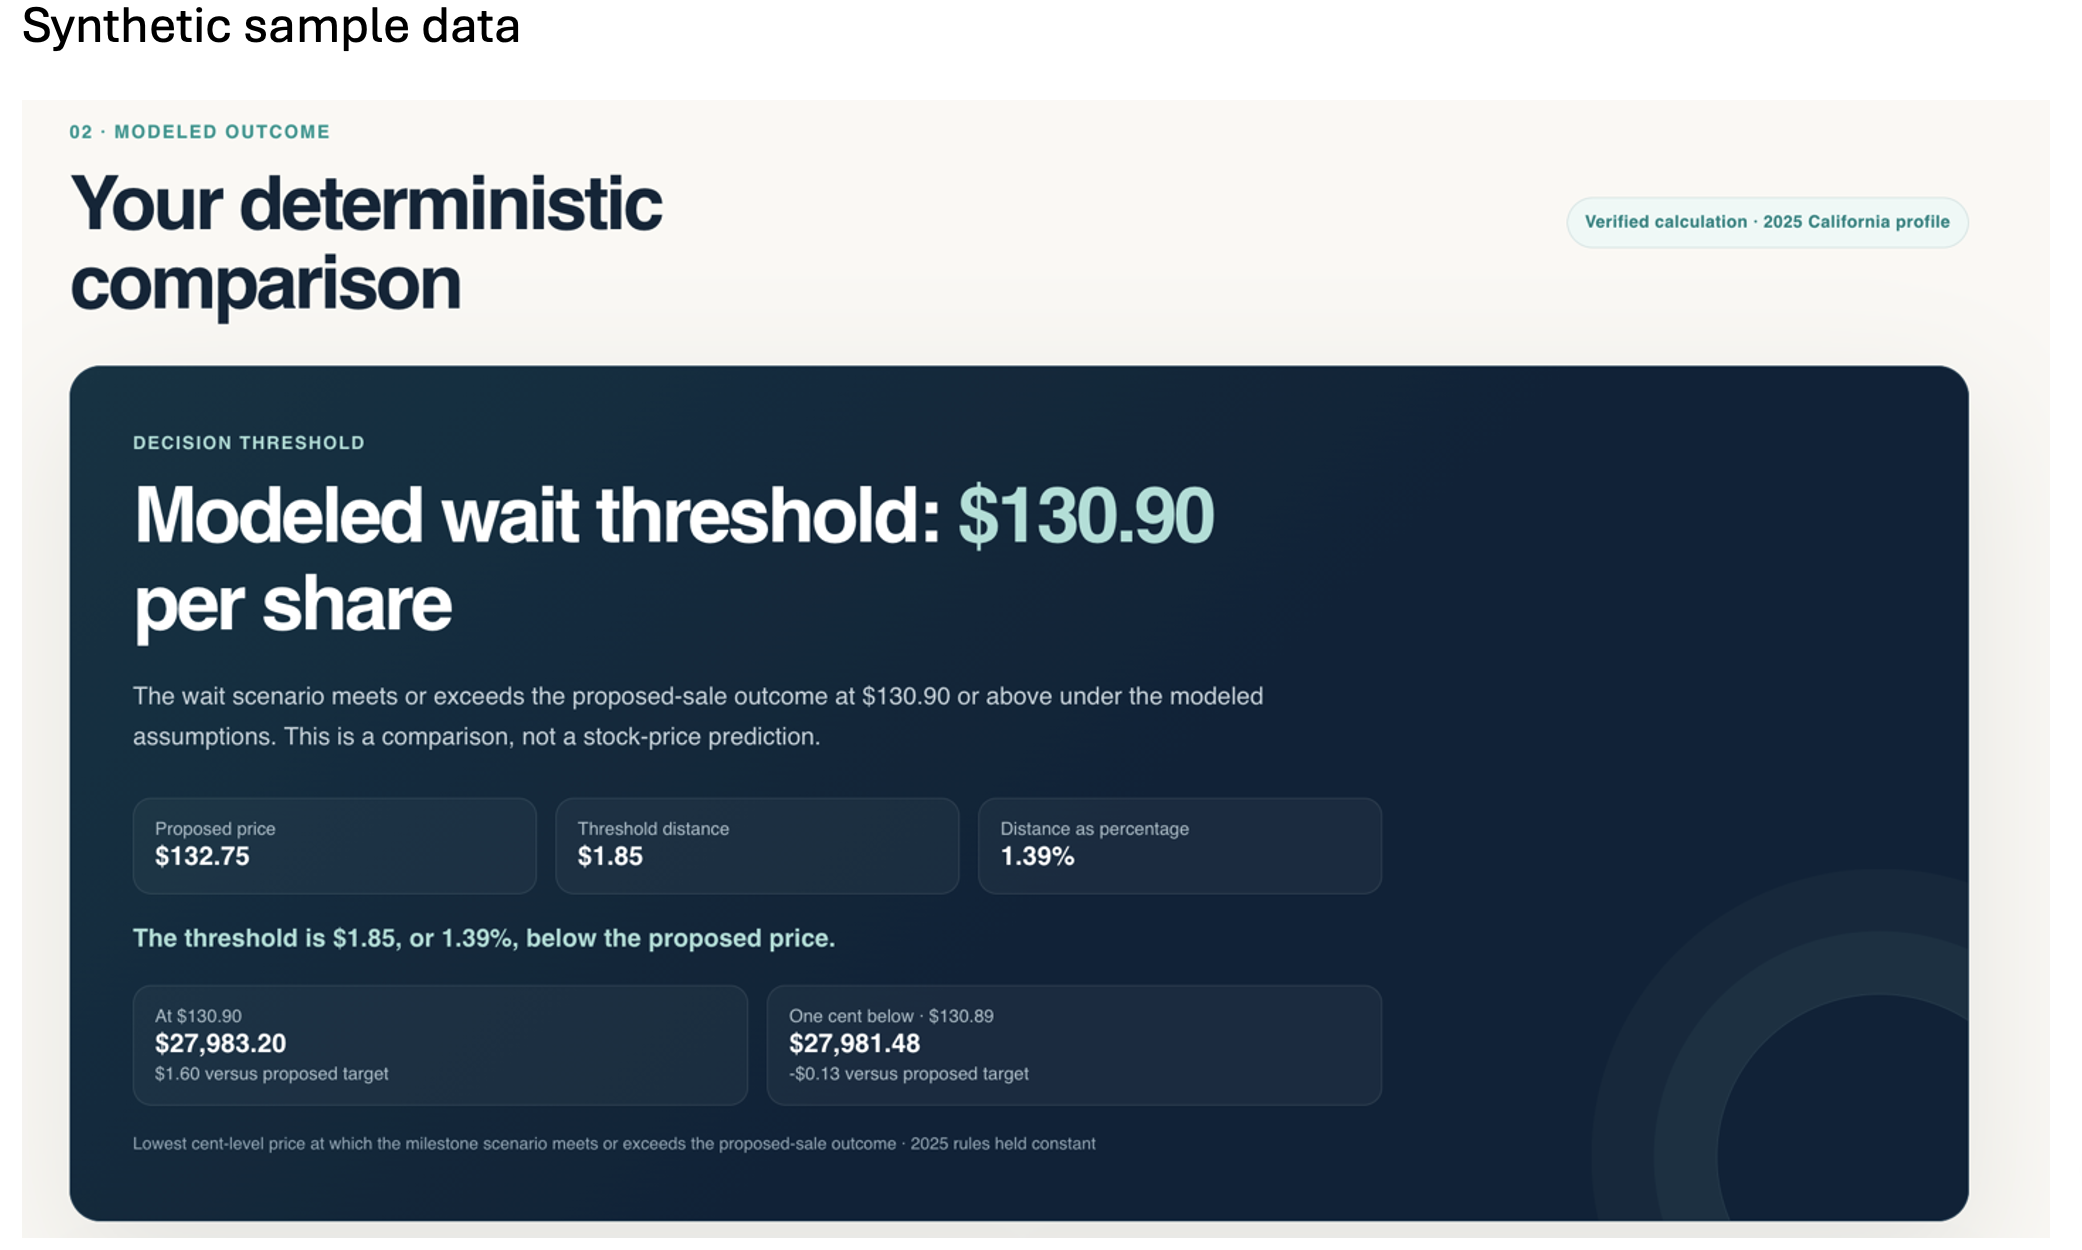Click the decorative ring graphic in card corner
This screenshot has width=2082, height=1250.
(x=1780, y=1045)
